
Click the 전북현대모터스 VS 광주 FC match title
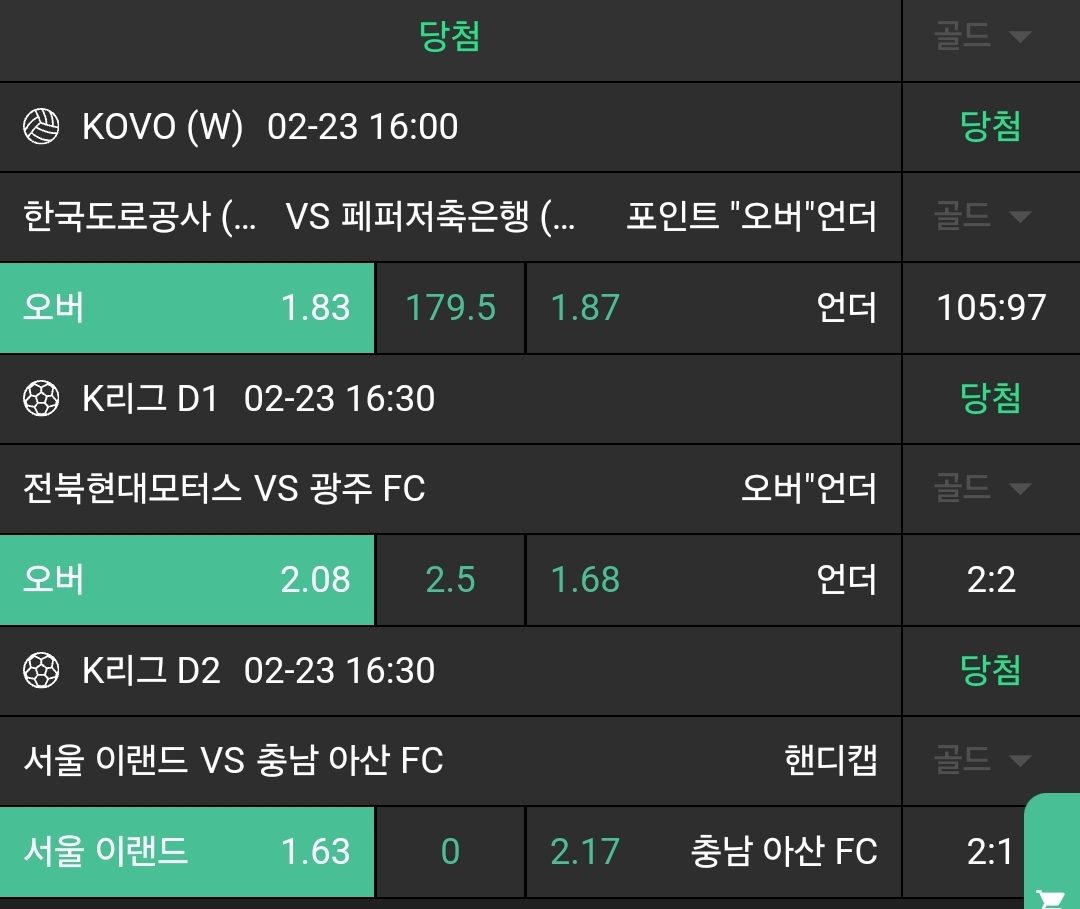click(224, 488)
